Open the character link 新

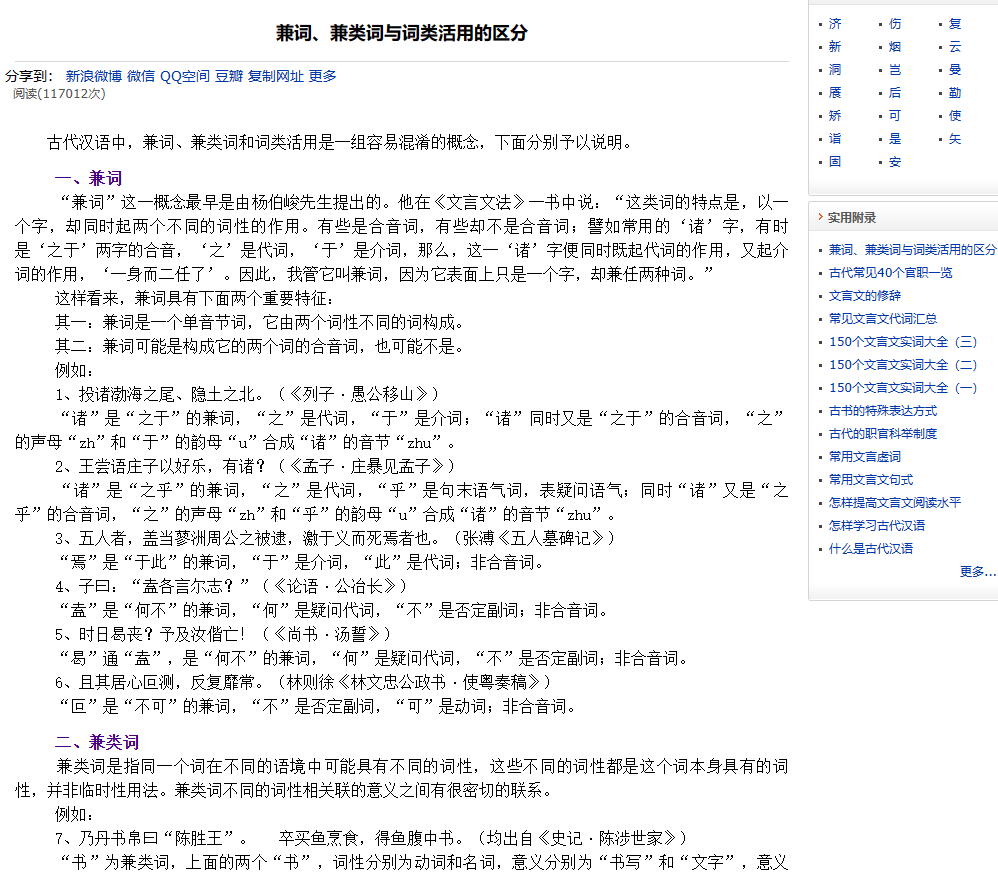(x=835, y=47)
